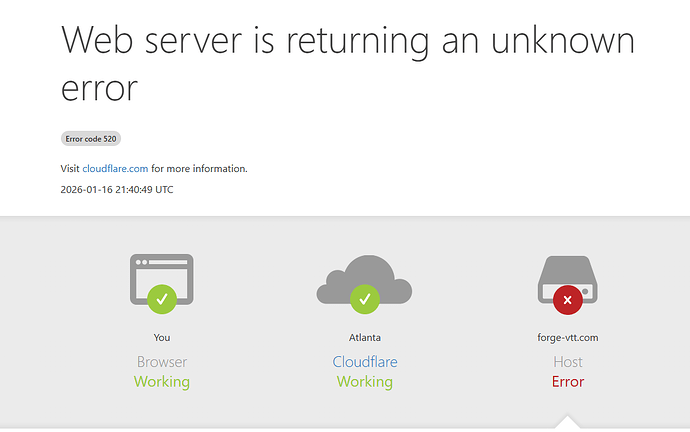690x432 pixels.
Task: Click the green "Working" text under Cloudflare
Action: point(365,382)
